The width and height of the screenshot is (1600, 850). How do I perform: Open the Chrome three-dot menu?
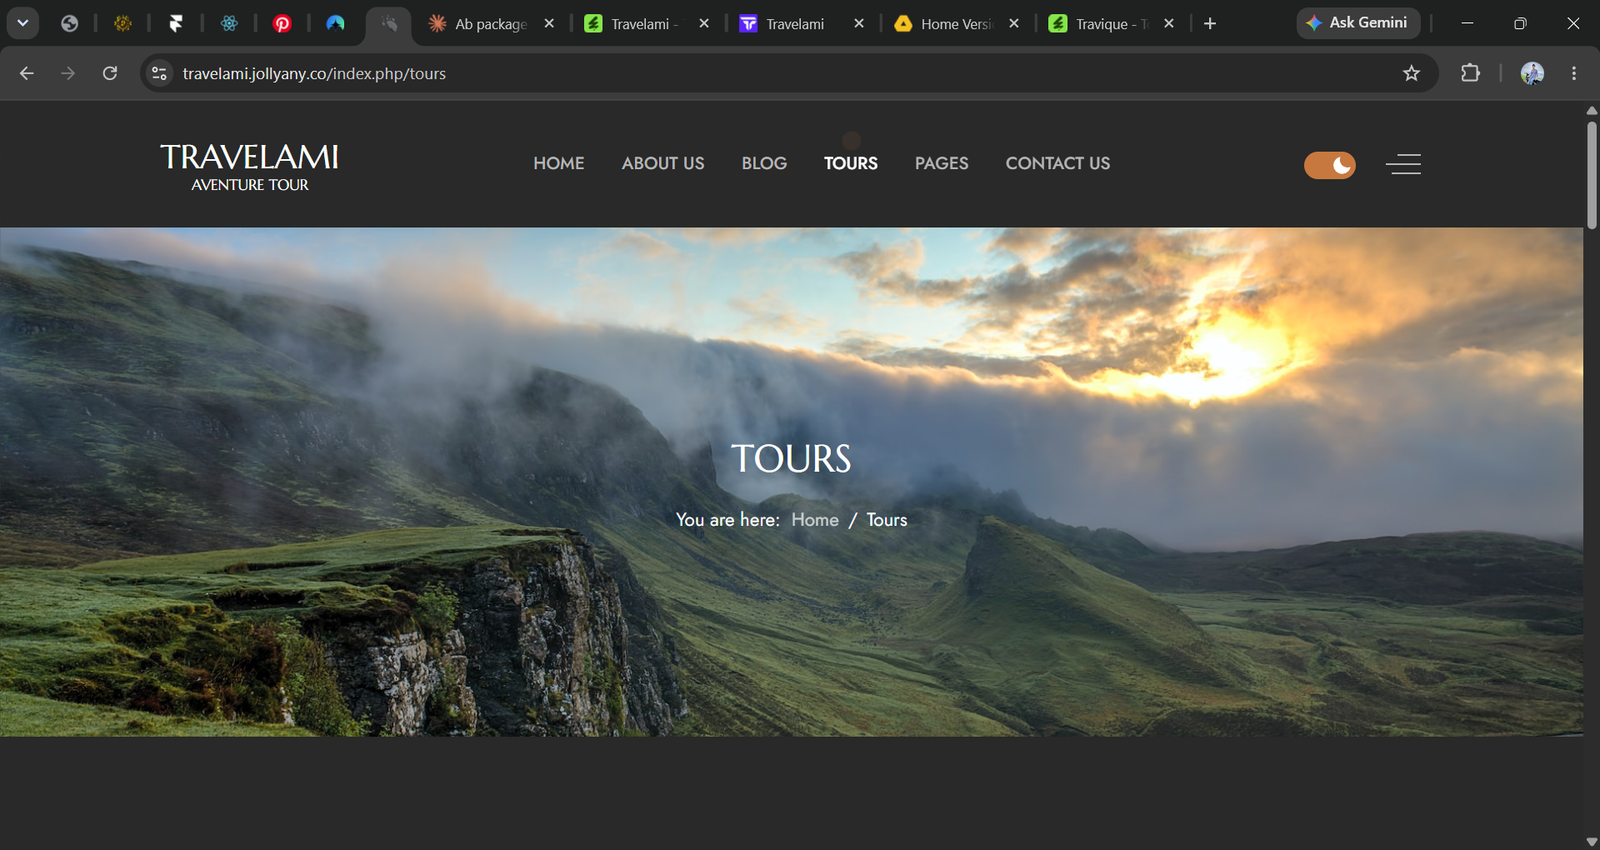click(x=1574, y=73)
